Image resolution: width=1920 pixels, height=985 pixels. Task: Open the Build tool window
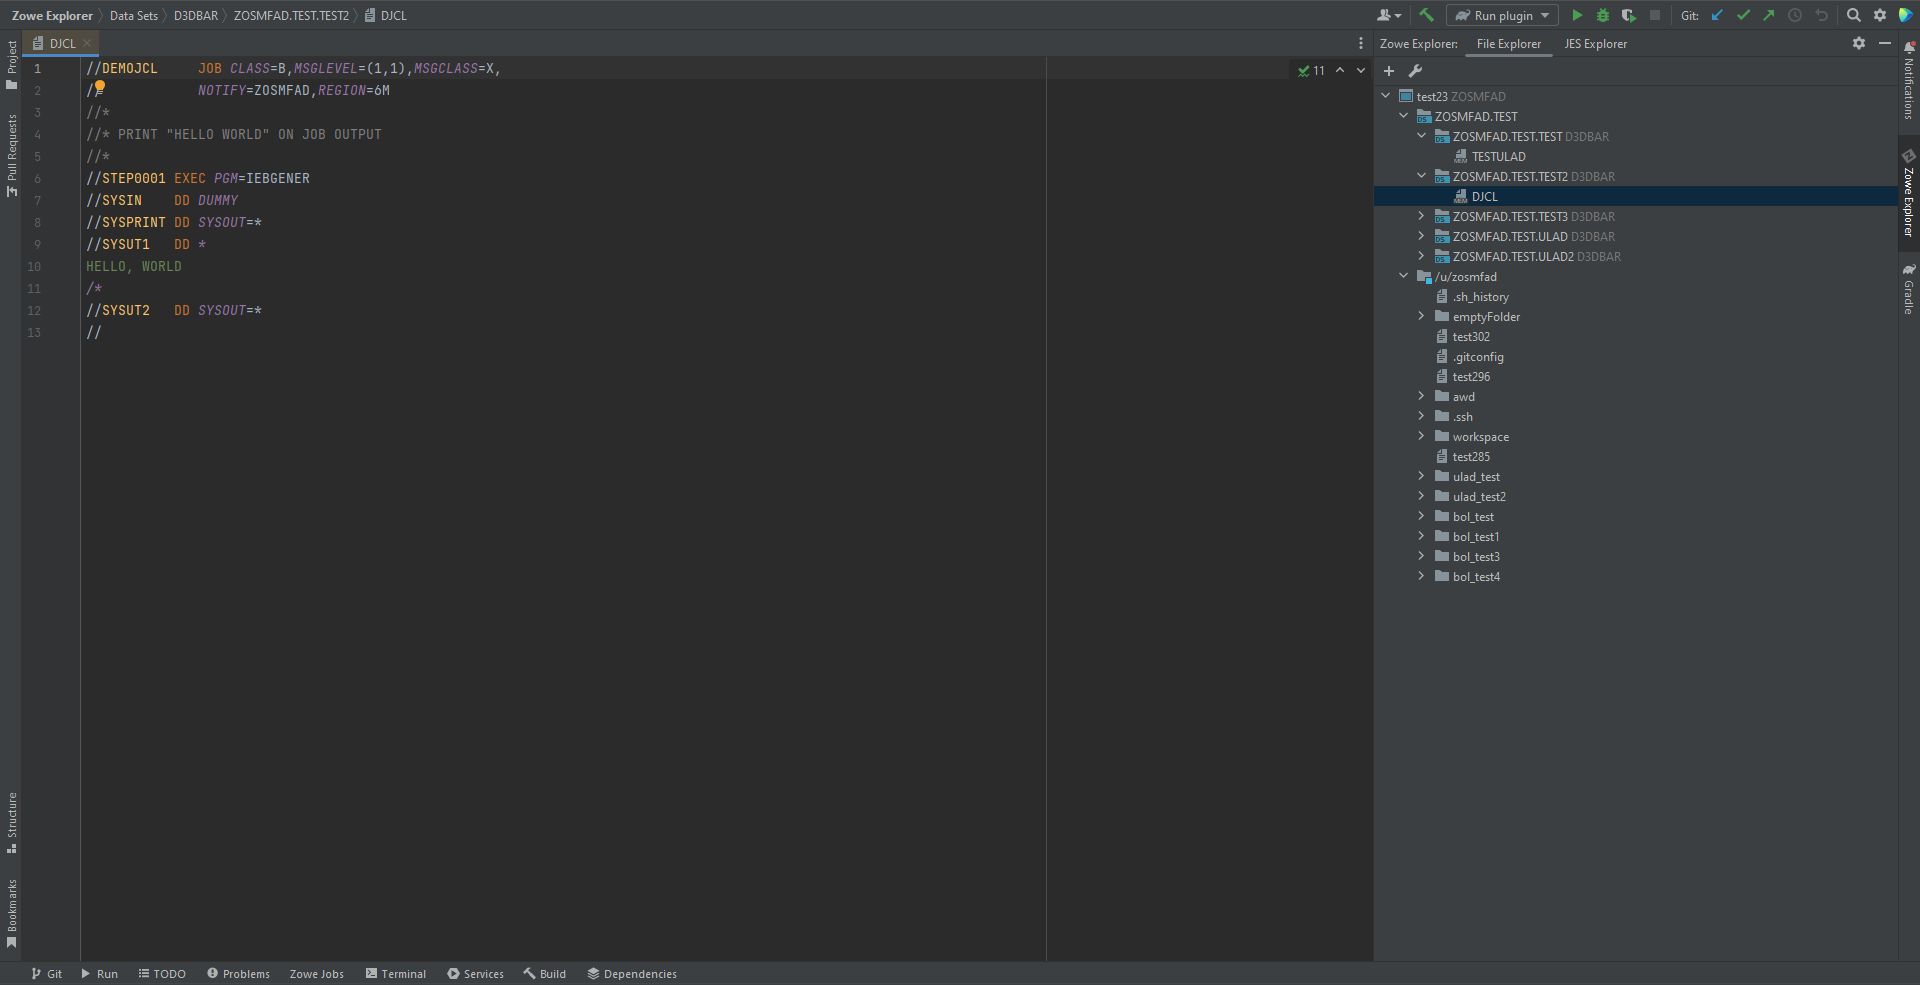[x=544, y=974]
